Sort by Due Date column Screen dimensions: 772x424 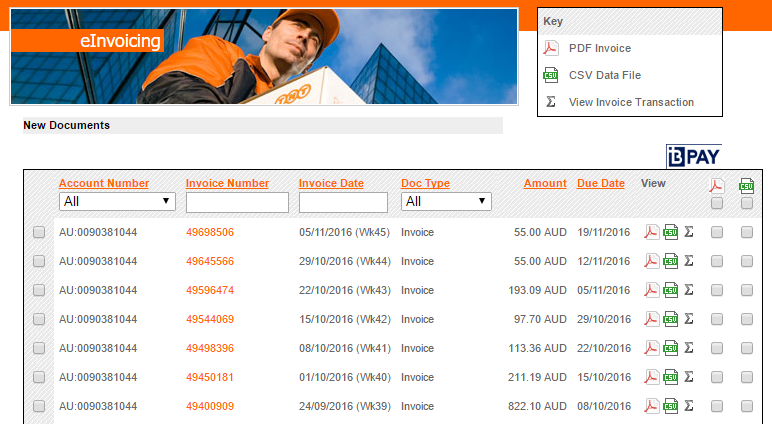601,183
